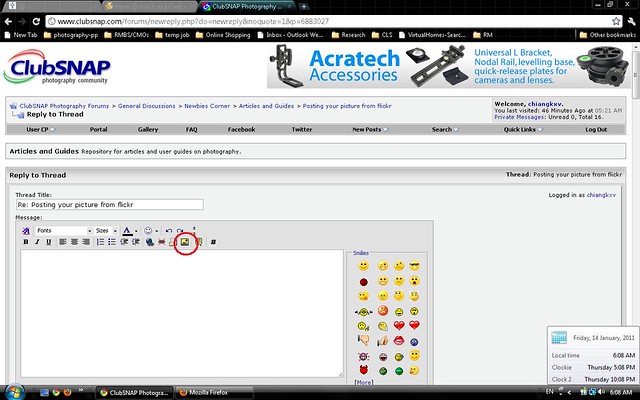The height and width of the screenshot is (400, 640).
Task: Open the photography-pp bookmarks folder
Action: point(71,35)
